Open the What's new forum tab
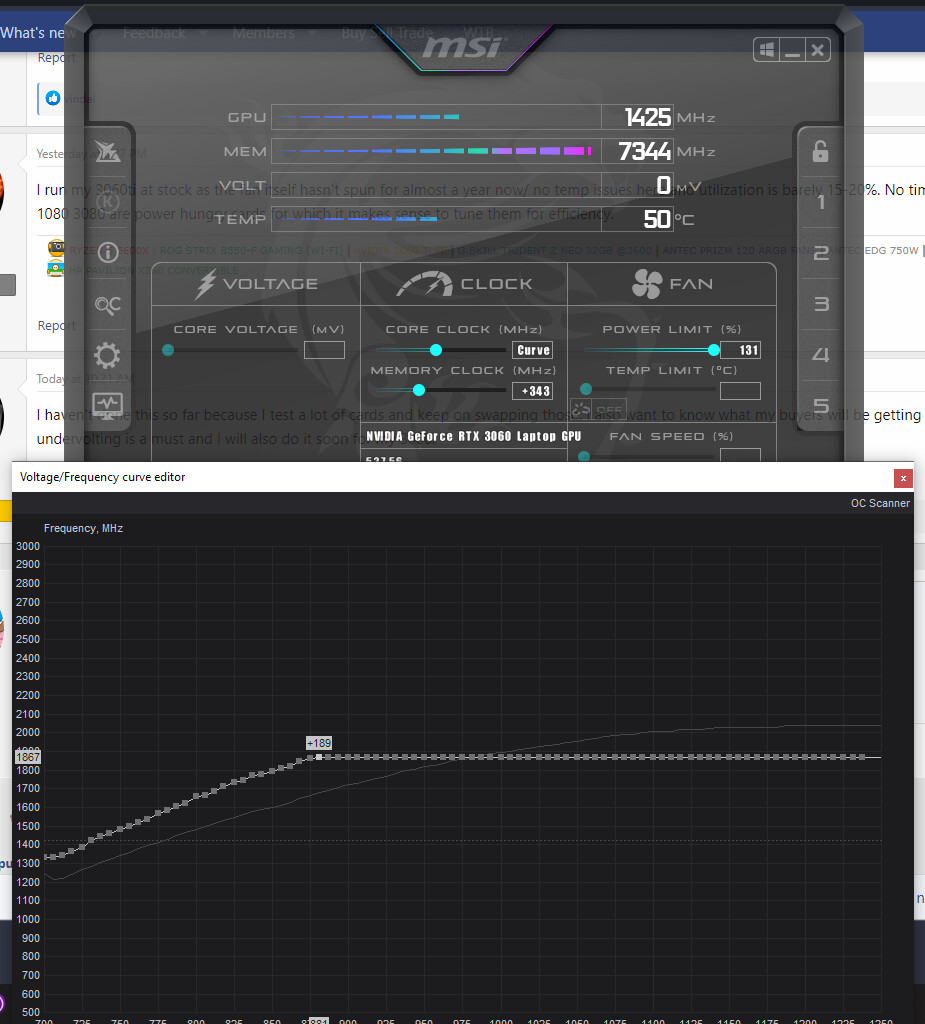Screen dimensions: 925x1024 tap(38, 33)
